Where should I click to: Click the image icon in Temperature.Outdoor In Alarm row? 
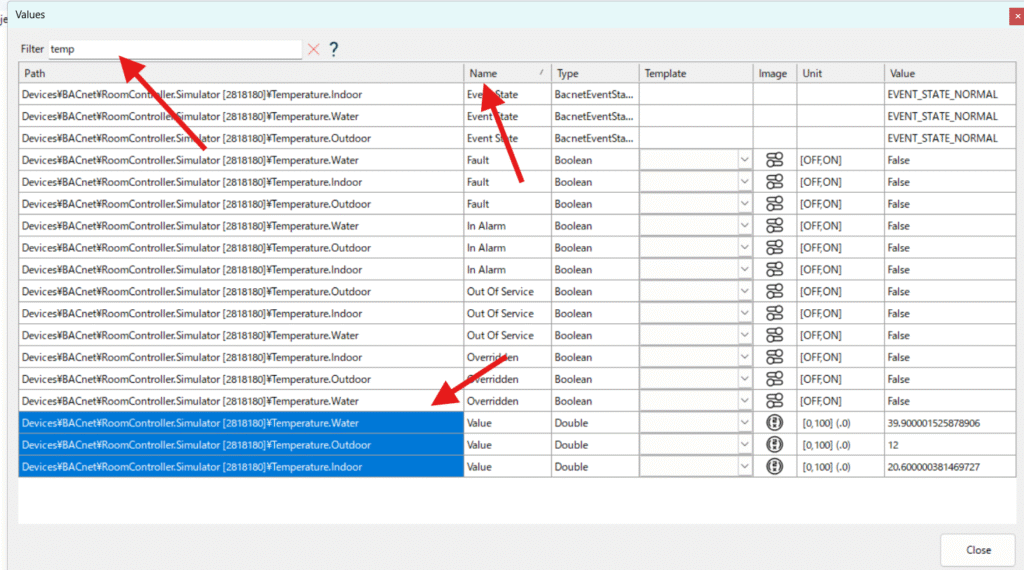point(774,247)
